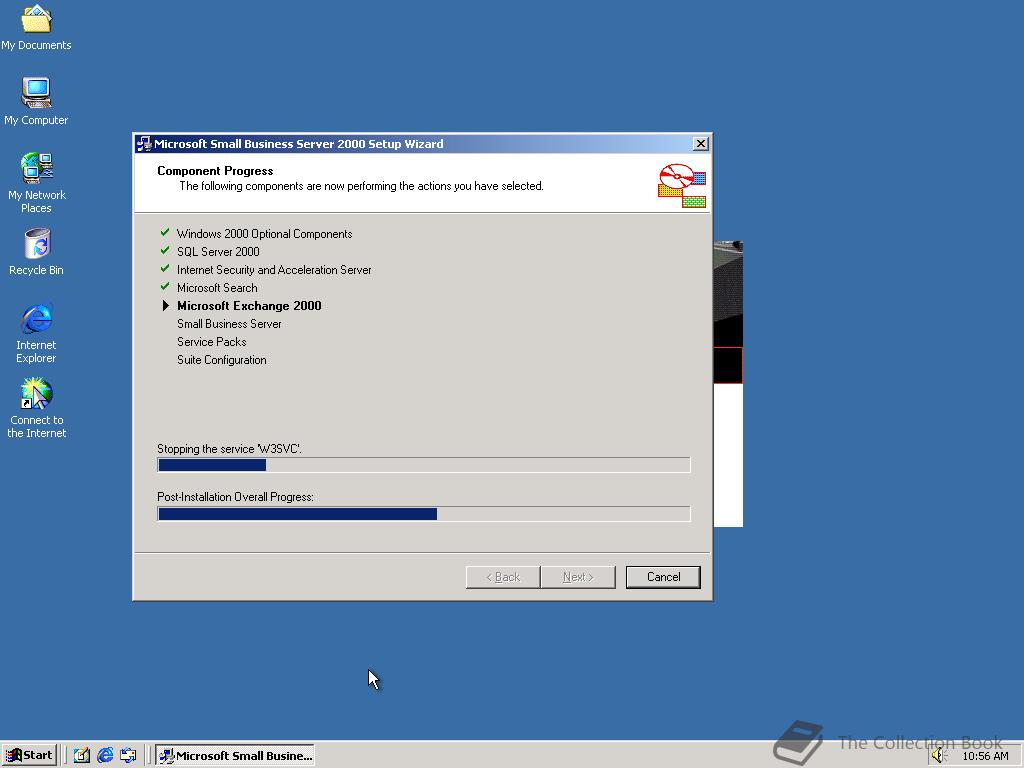Click 'Windows 2000 Optional Components' text
Viewport: 1024px width, 768px height.
tap(264, 234)
